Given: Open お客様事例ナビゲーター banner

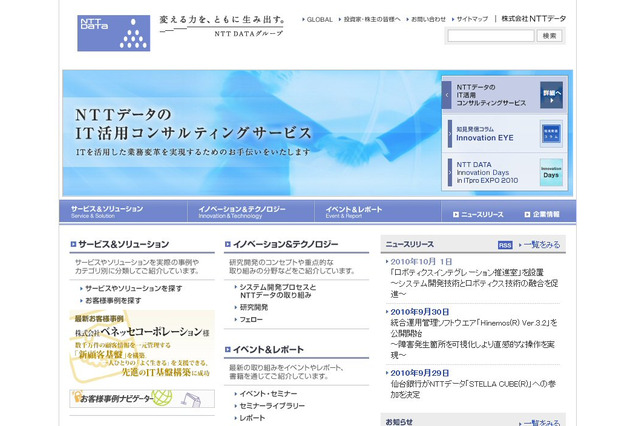Looking at the screenshot, I should [142, 399].
